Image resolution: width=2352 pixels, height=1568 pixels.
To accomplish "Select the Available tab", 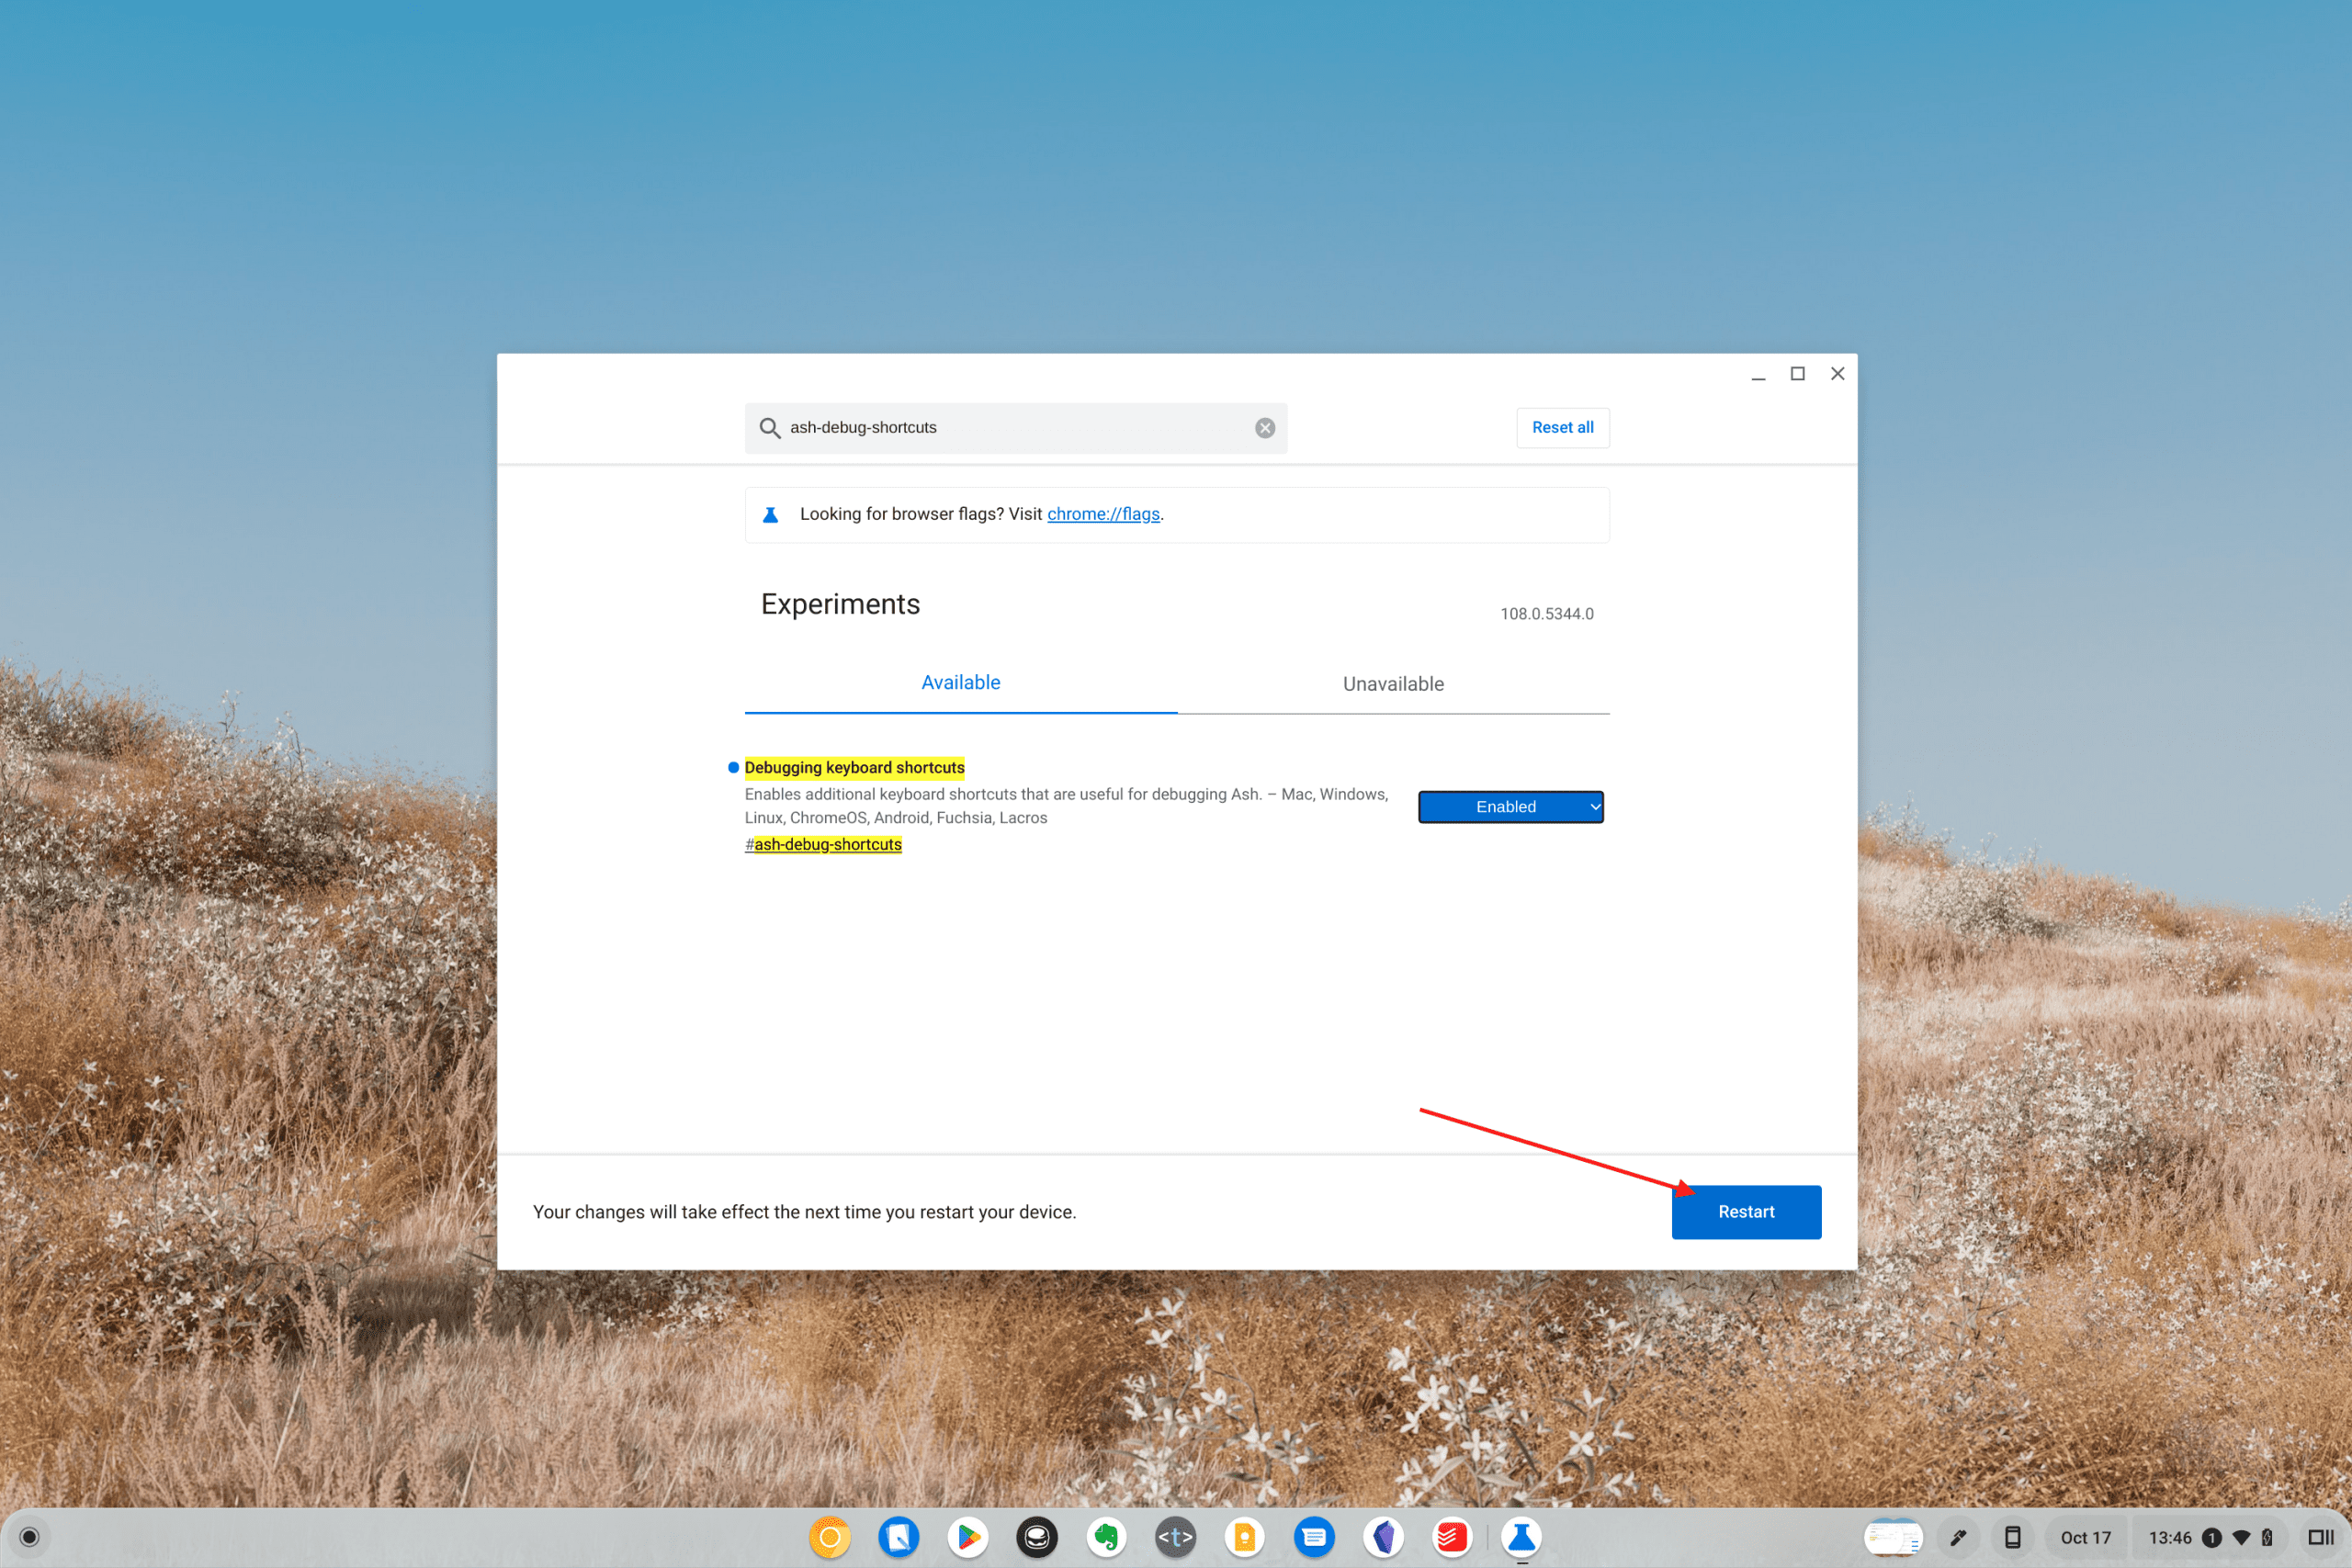I will pyautogui.click(x=960, y=683).
